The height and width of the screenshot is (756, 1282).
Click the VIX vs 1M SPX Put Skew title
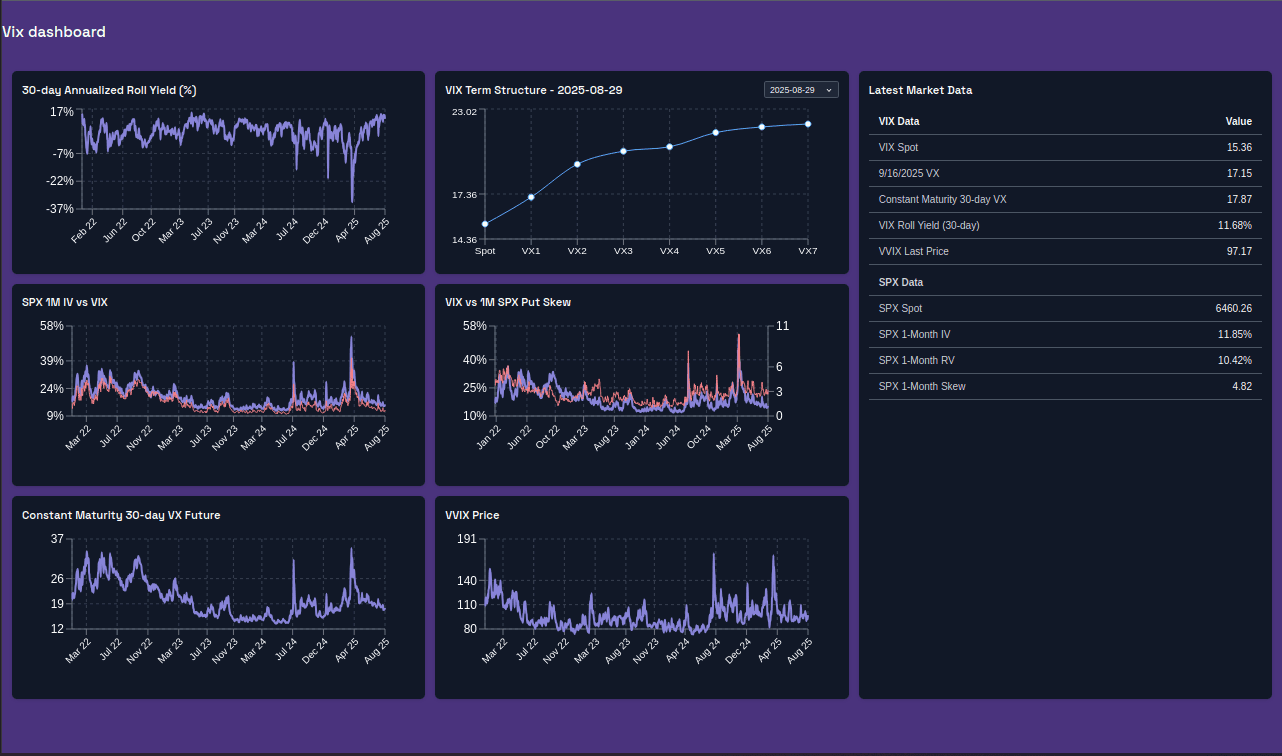point(508,302)
